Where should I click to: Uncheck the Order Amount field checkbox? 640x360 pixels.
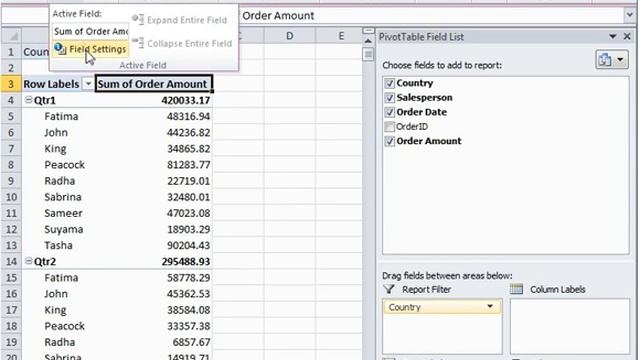pyautogui.click(x=389, y=141)
